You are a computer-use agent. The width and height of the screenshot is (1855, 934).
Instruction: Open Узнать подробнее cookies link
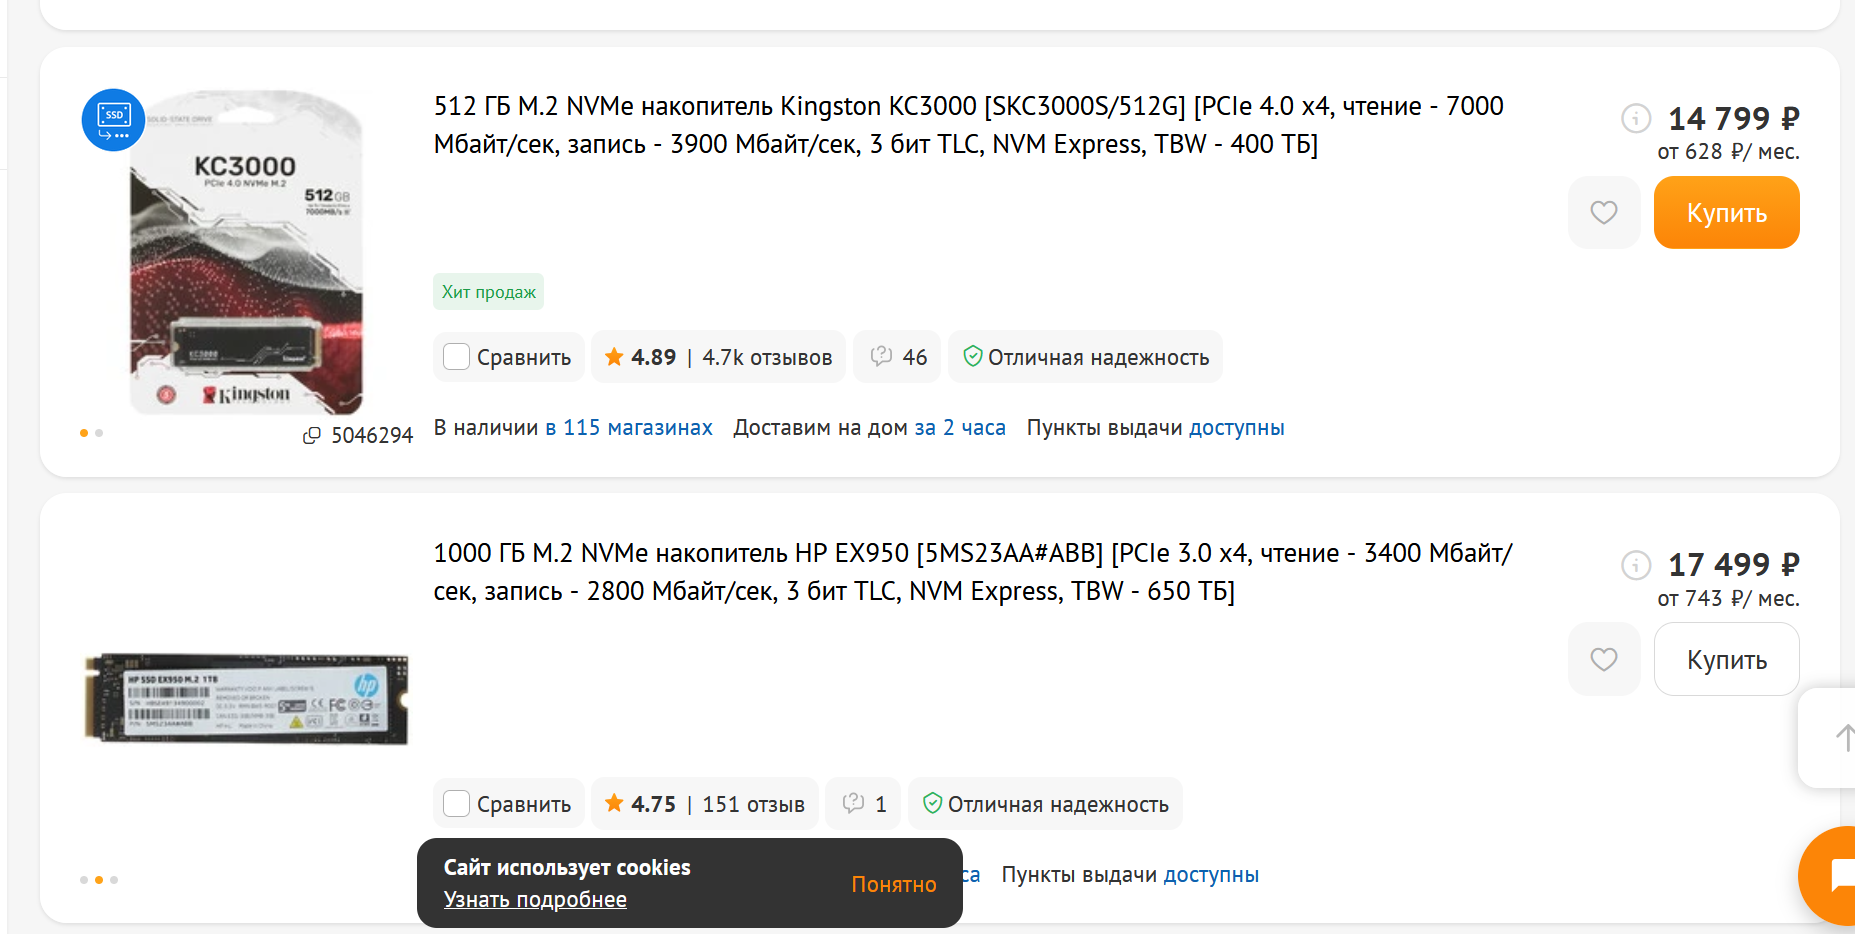tap(535, 899)
